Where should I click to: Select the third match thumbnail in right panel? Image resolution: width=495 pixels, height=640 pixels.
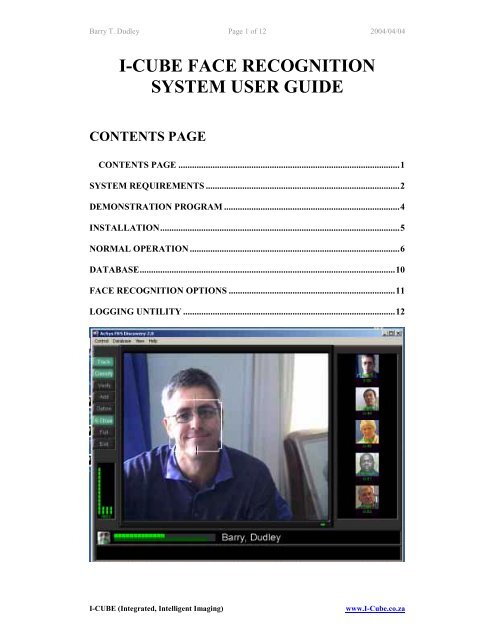pyautogui.click(x=367, y=431)
